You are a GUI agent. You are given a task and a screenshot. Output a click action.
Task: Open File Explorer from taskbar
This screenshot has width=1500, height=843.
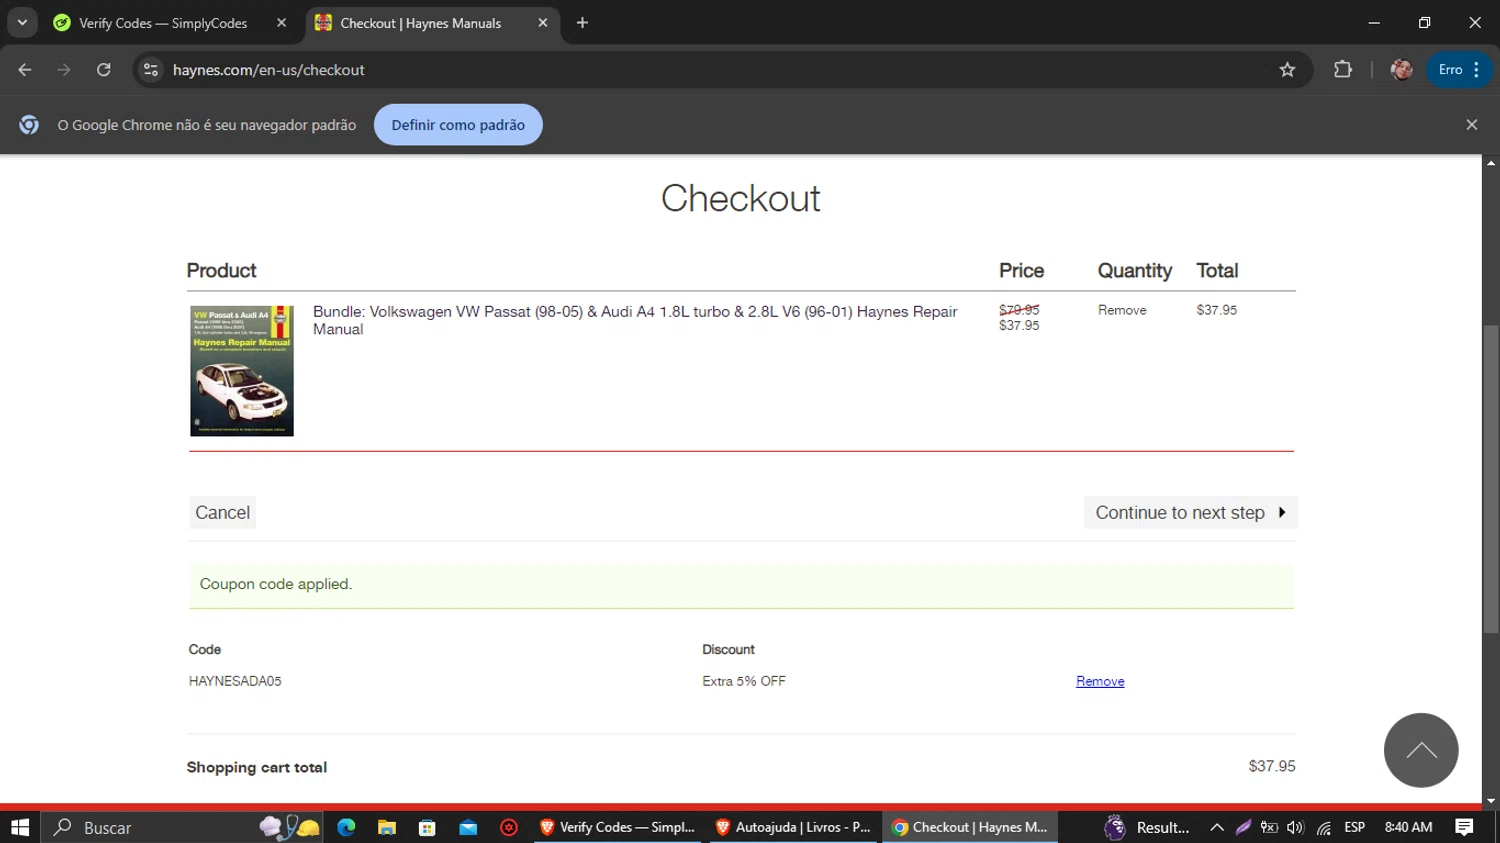pyautogui.click(x=387, y=827)
